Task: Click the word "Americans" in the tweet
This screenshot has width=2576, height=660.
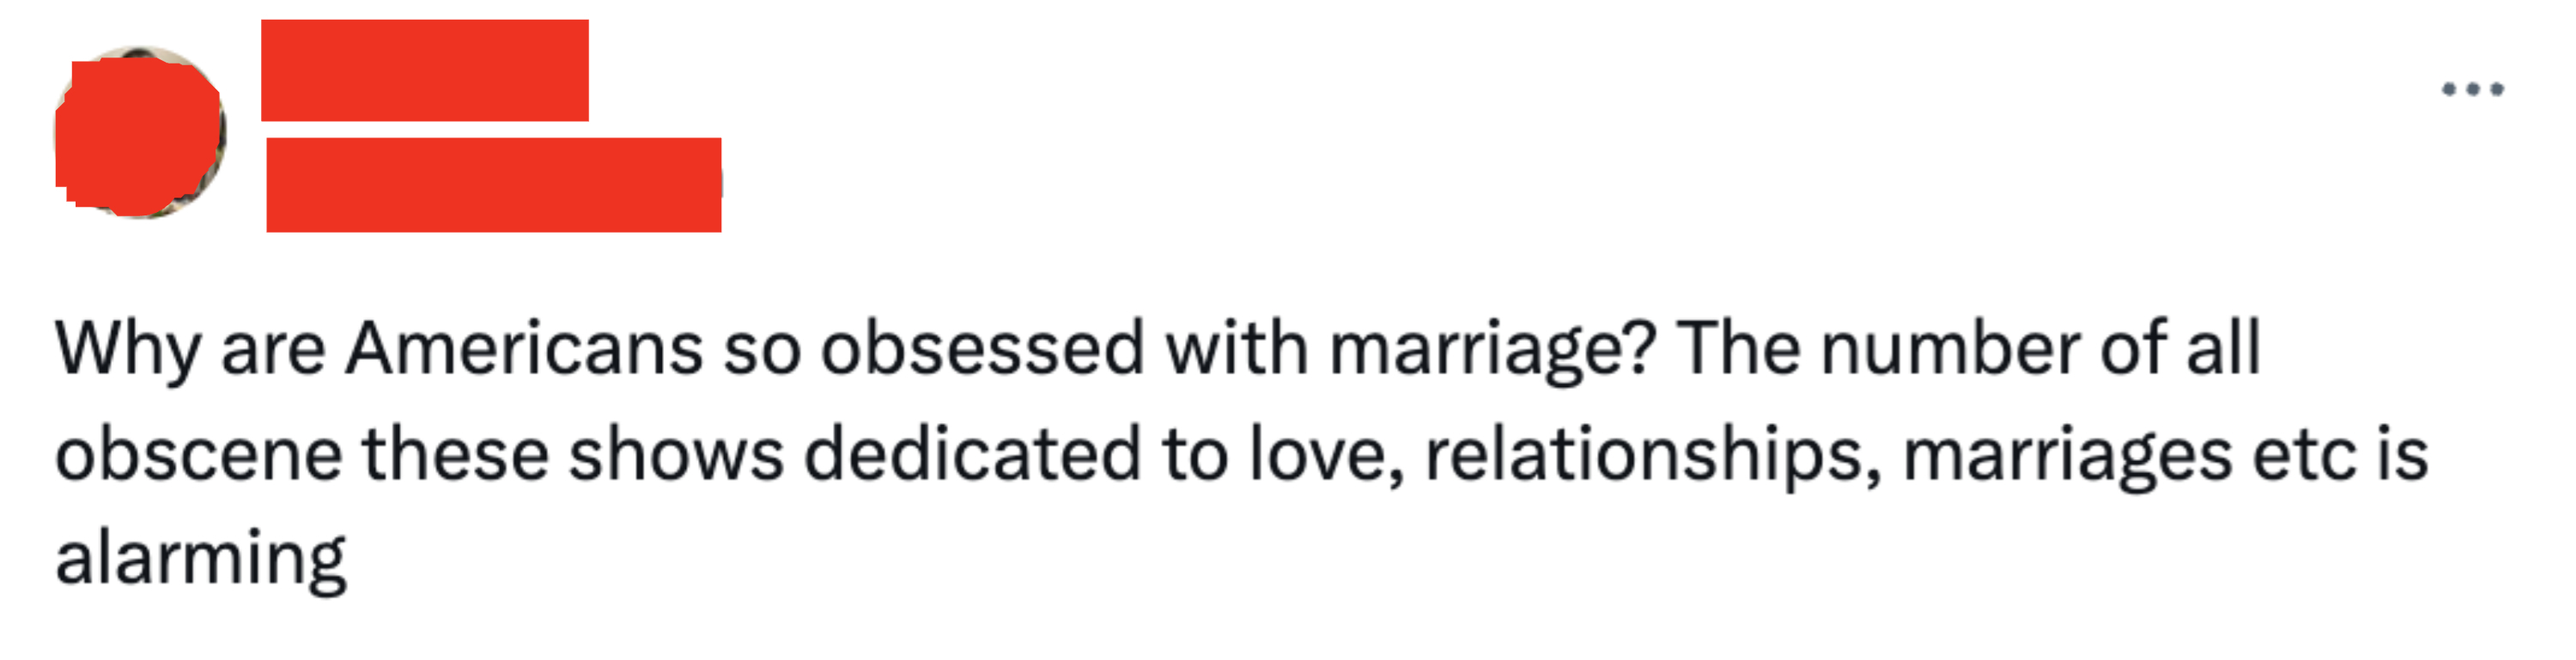Action: click(x=524, y=350)
